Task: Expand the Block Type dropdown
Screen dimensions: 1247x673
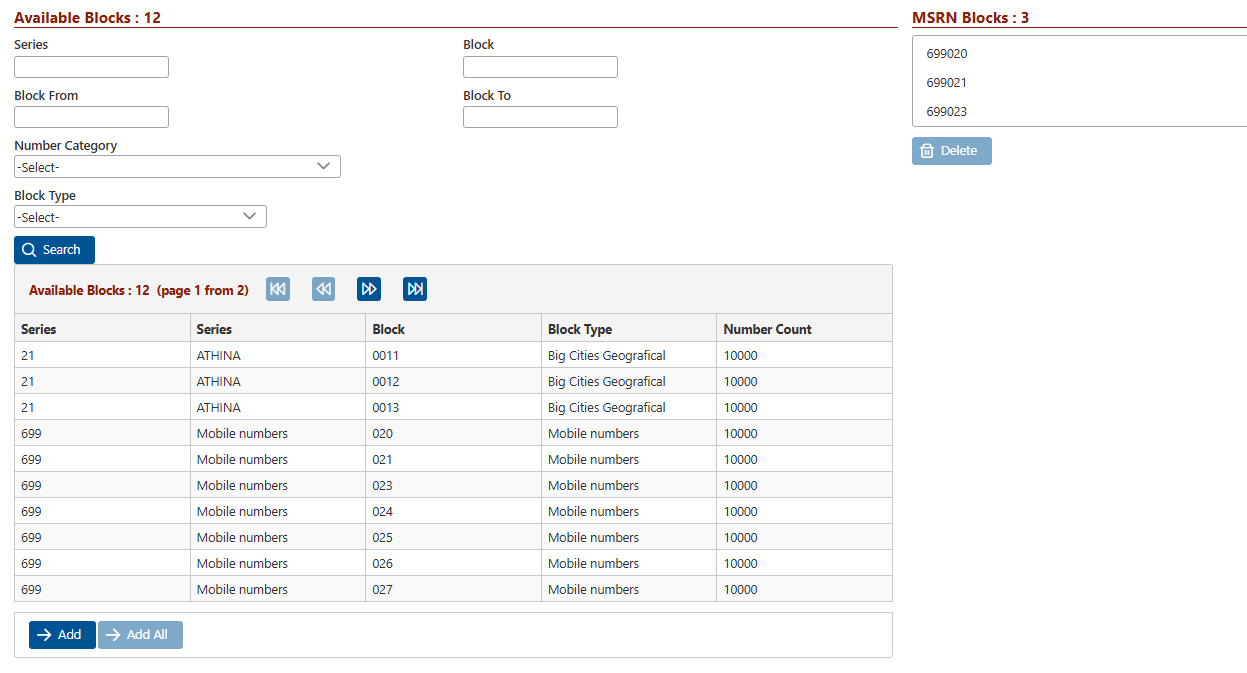Action: [140, 217]
